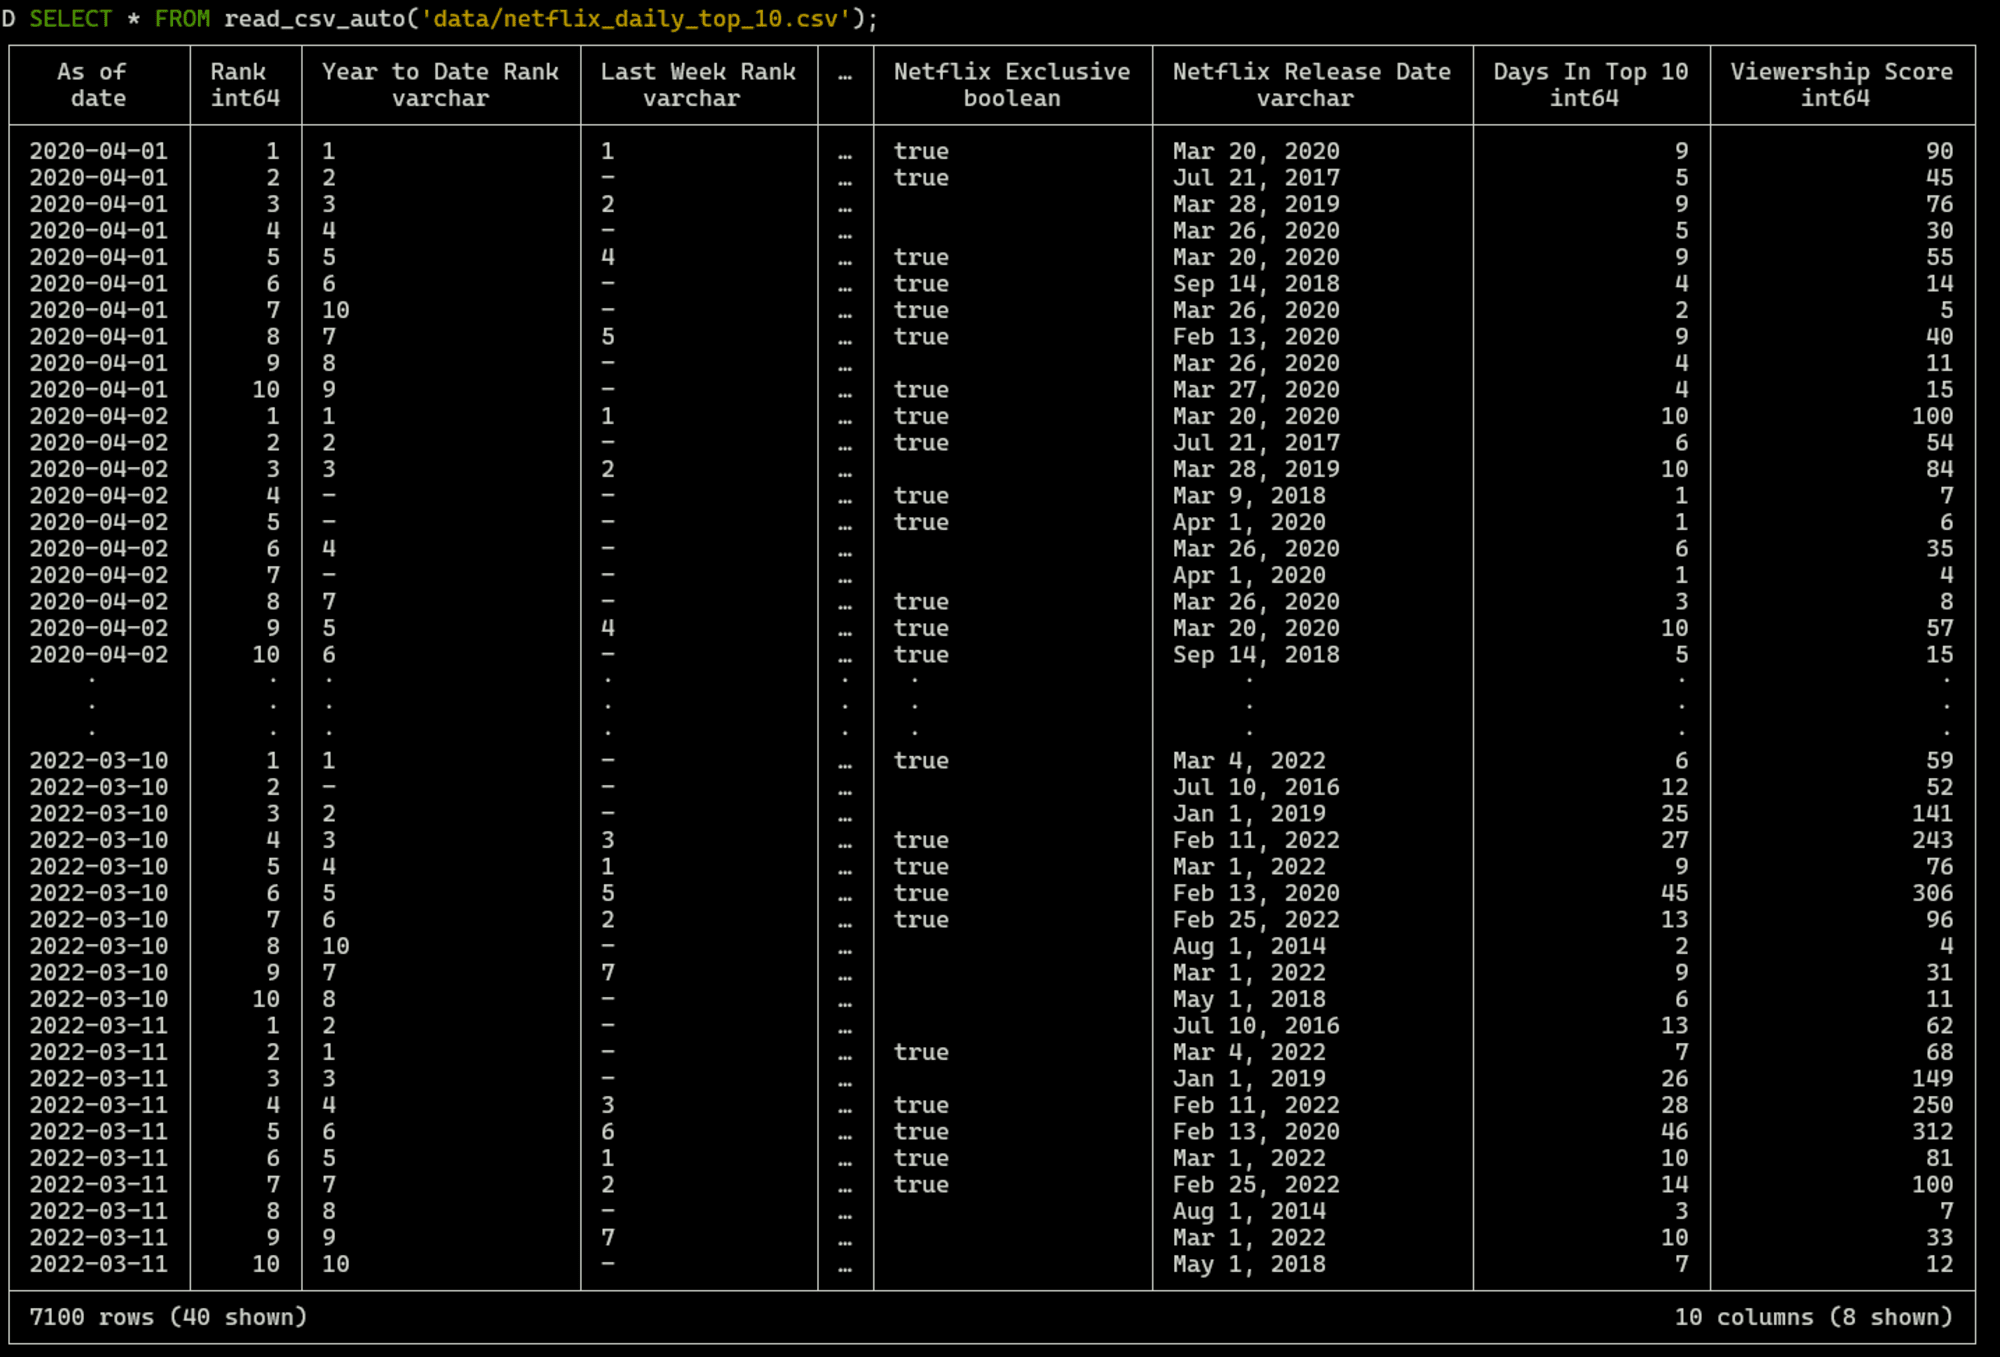Click Days In Top 10 value 27
This screenshot has width=2000, height=1357.
pyautogui.click(x=1675, y=840)
